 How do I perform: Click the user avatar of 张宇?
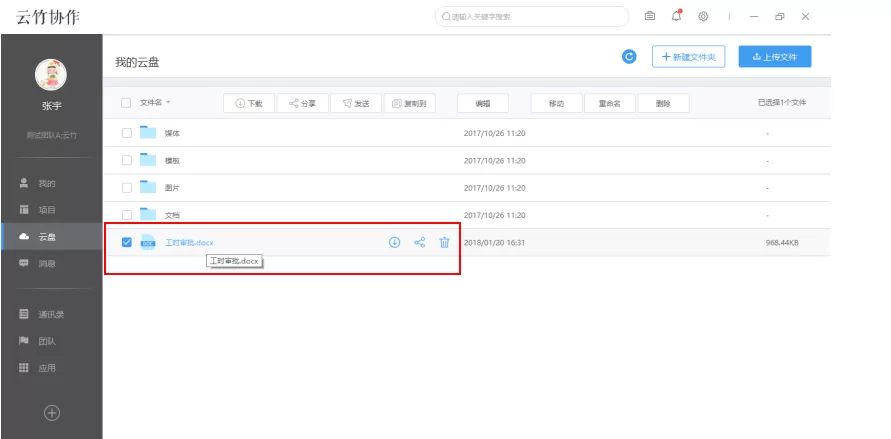[x=51, y=74]
